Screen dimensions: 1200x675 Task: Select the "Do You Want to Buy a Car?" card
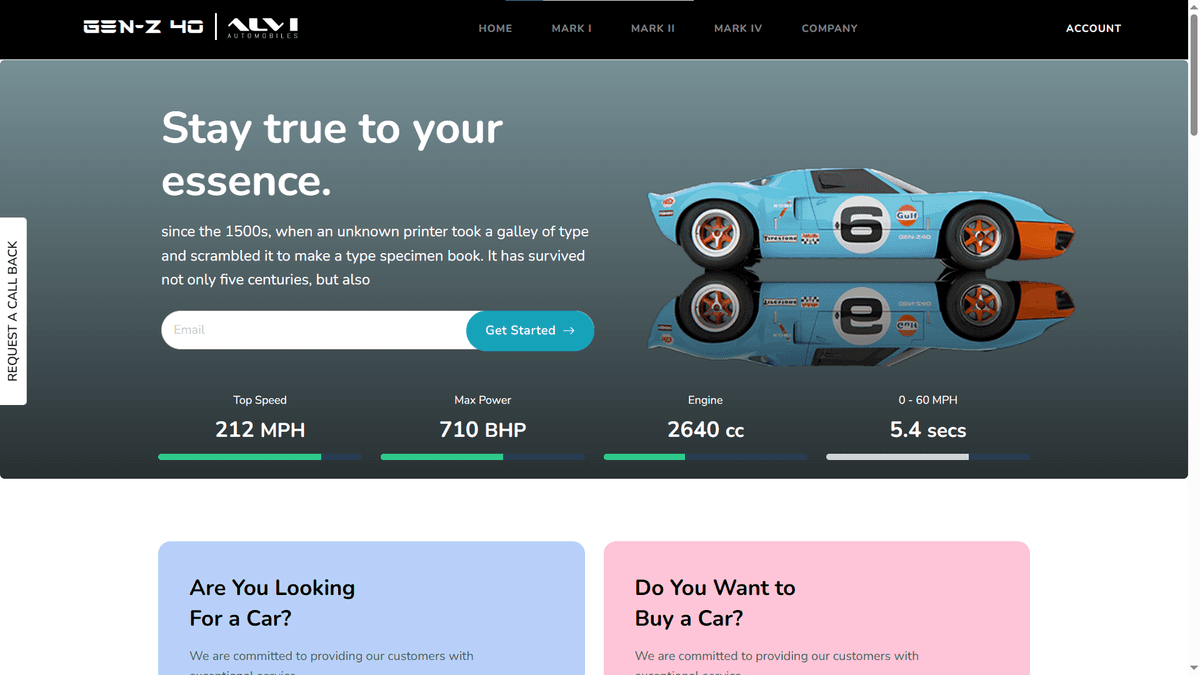[x=816, y=607]
